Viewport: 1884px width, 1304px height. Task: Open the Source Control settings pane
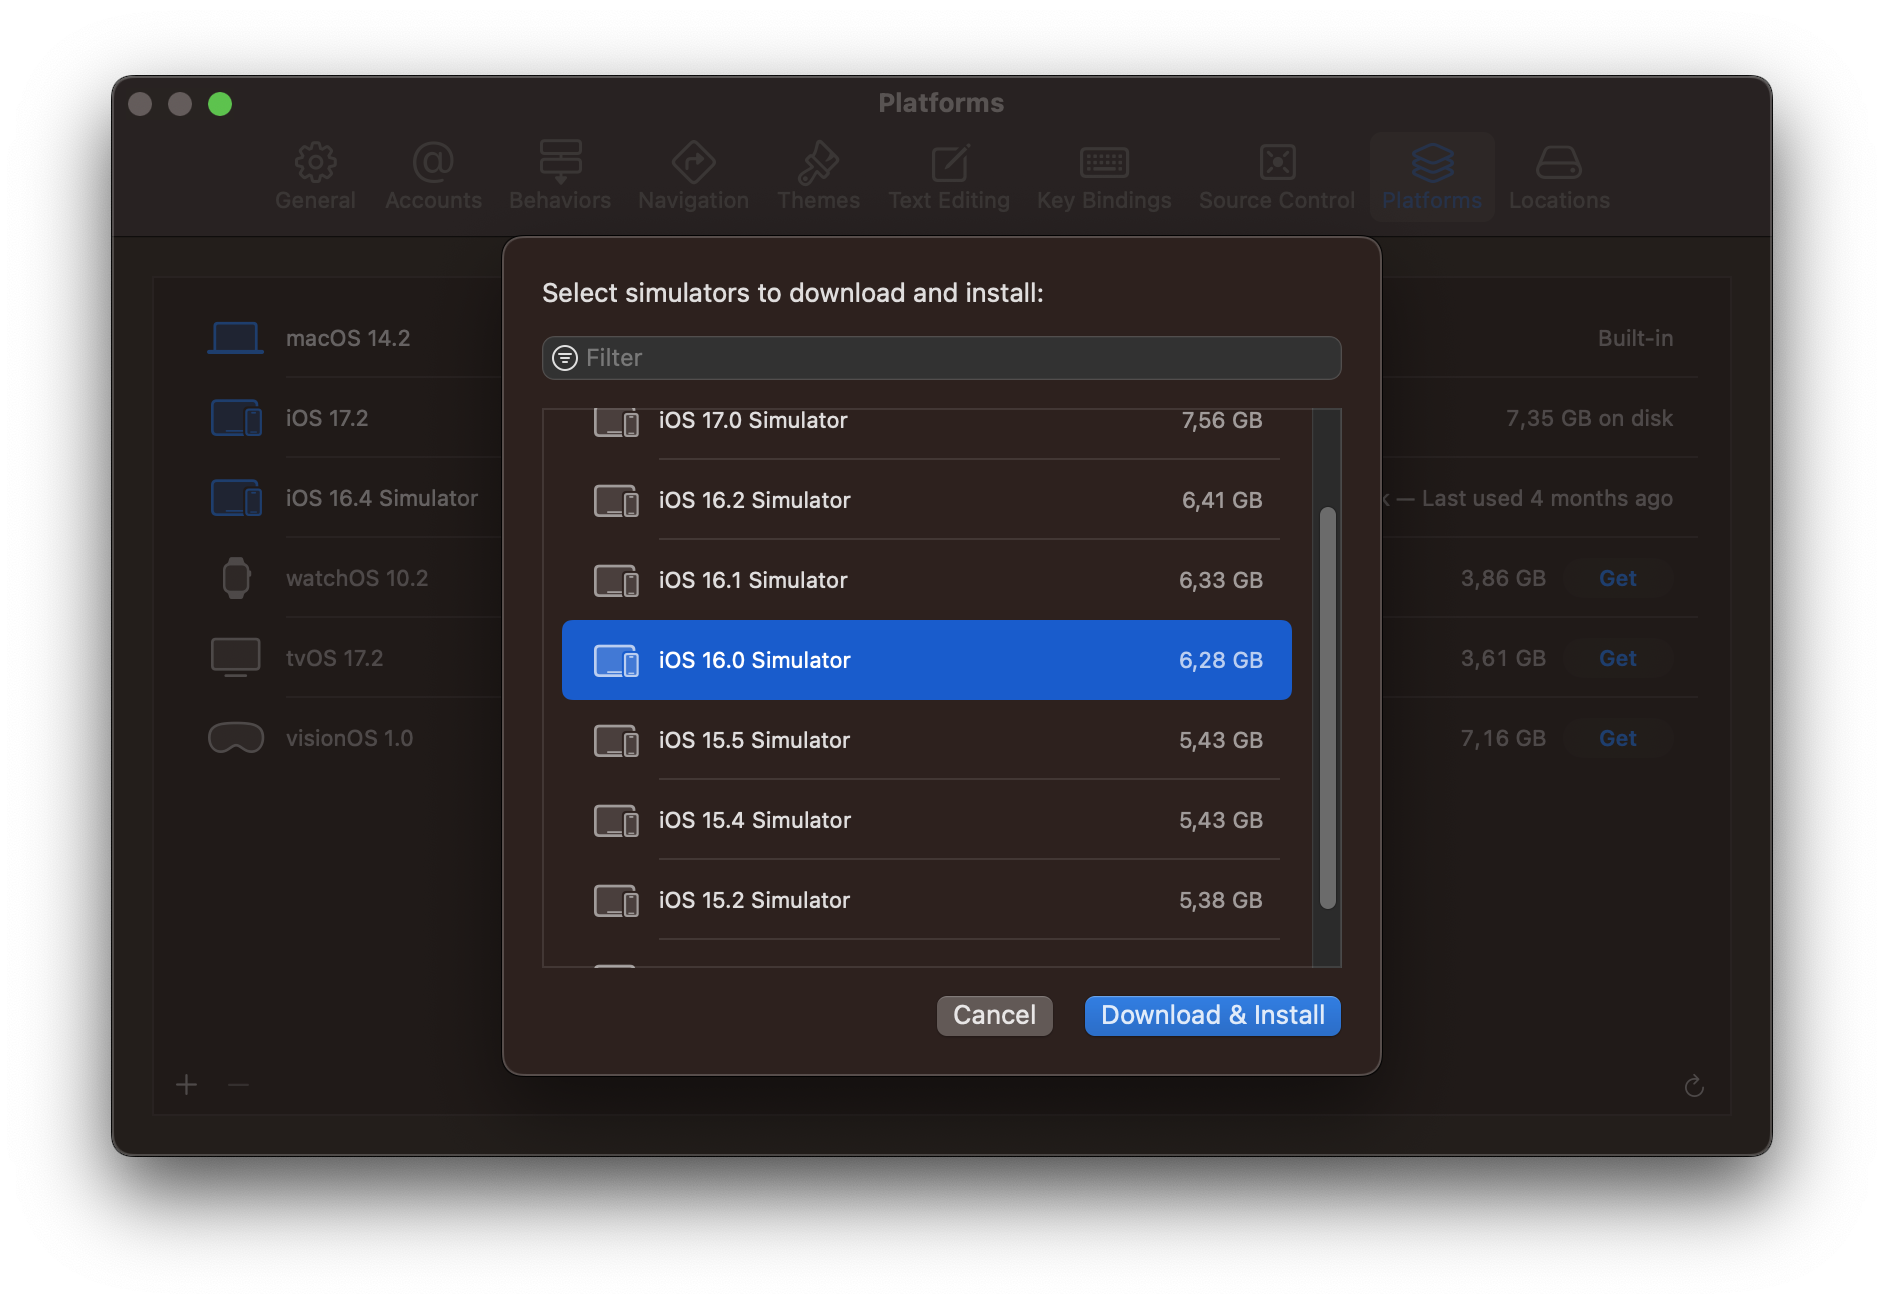point(1276,176)
